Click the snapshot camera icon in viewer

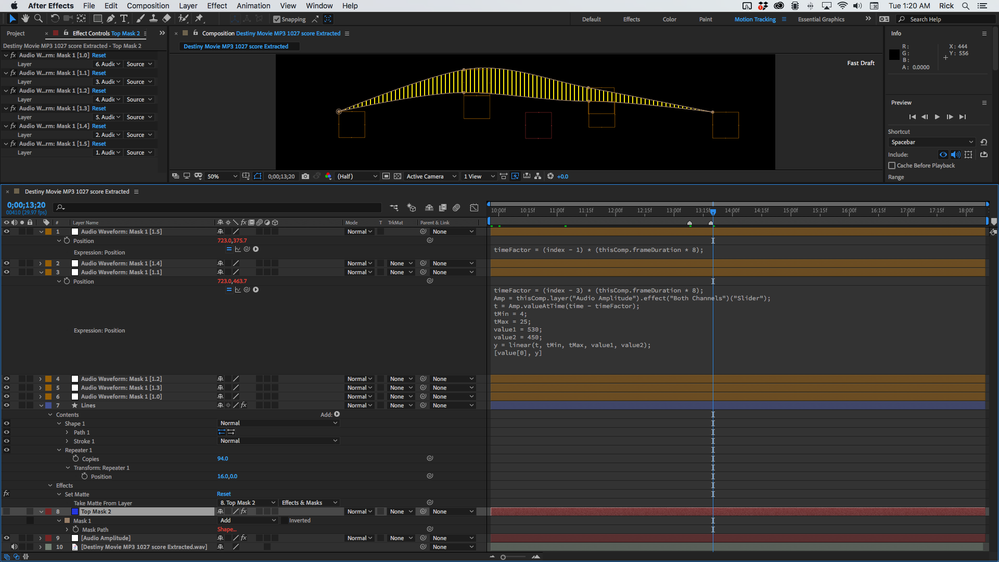pos(305,176)
